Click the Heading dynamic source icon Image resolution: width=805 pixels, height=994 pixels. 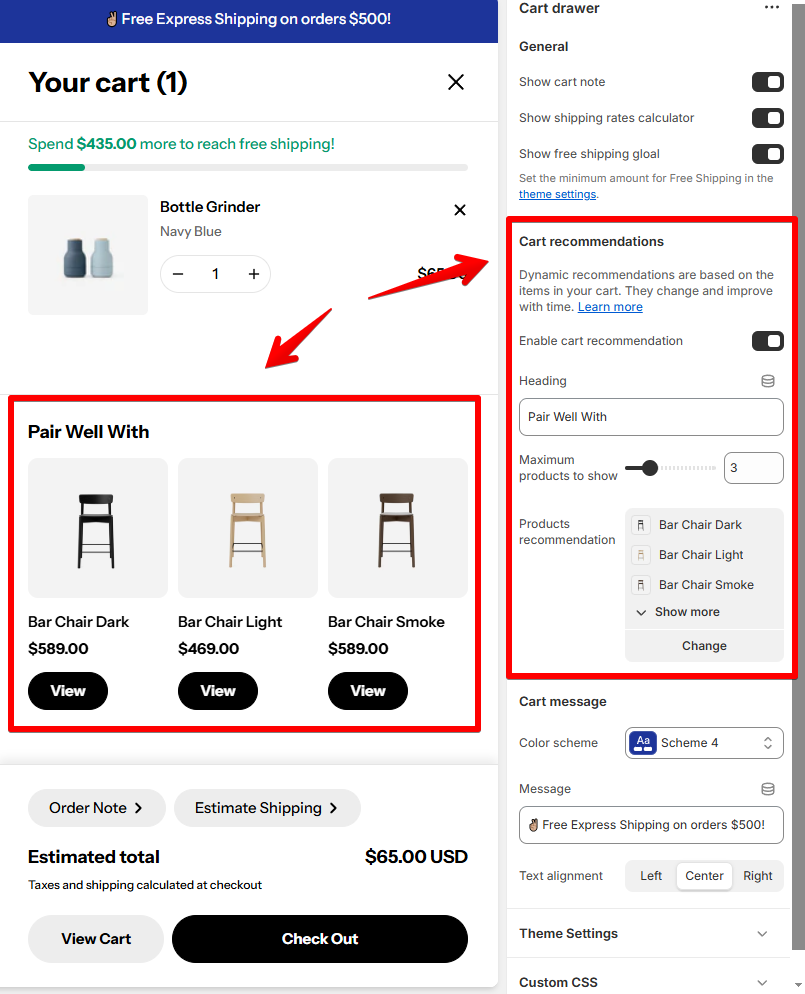(x=768, y=381)
